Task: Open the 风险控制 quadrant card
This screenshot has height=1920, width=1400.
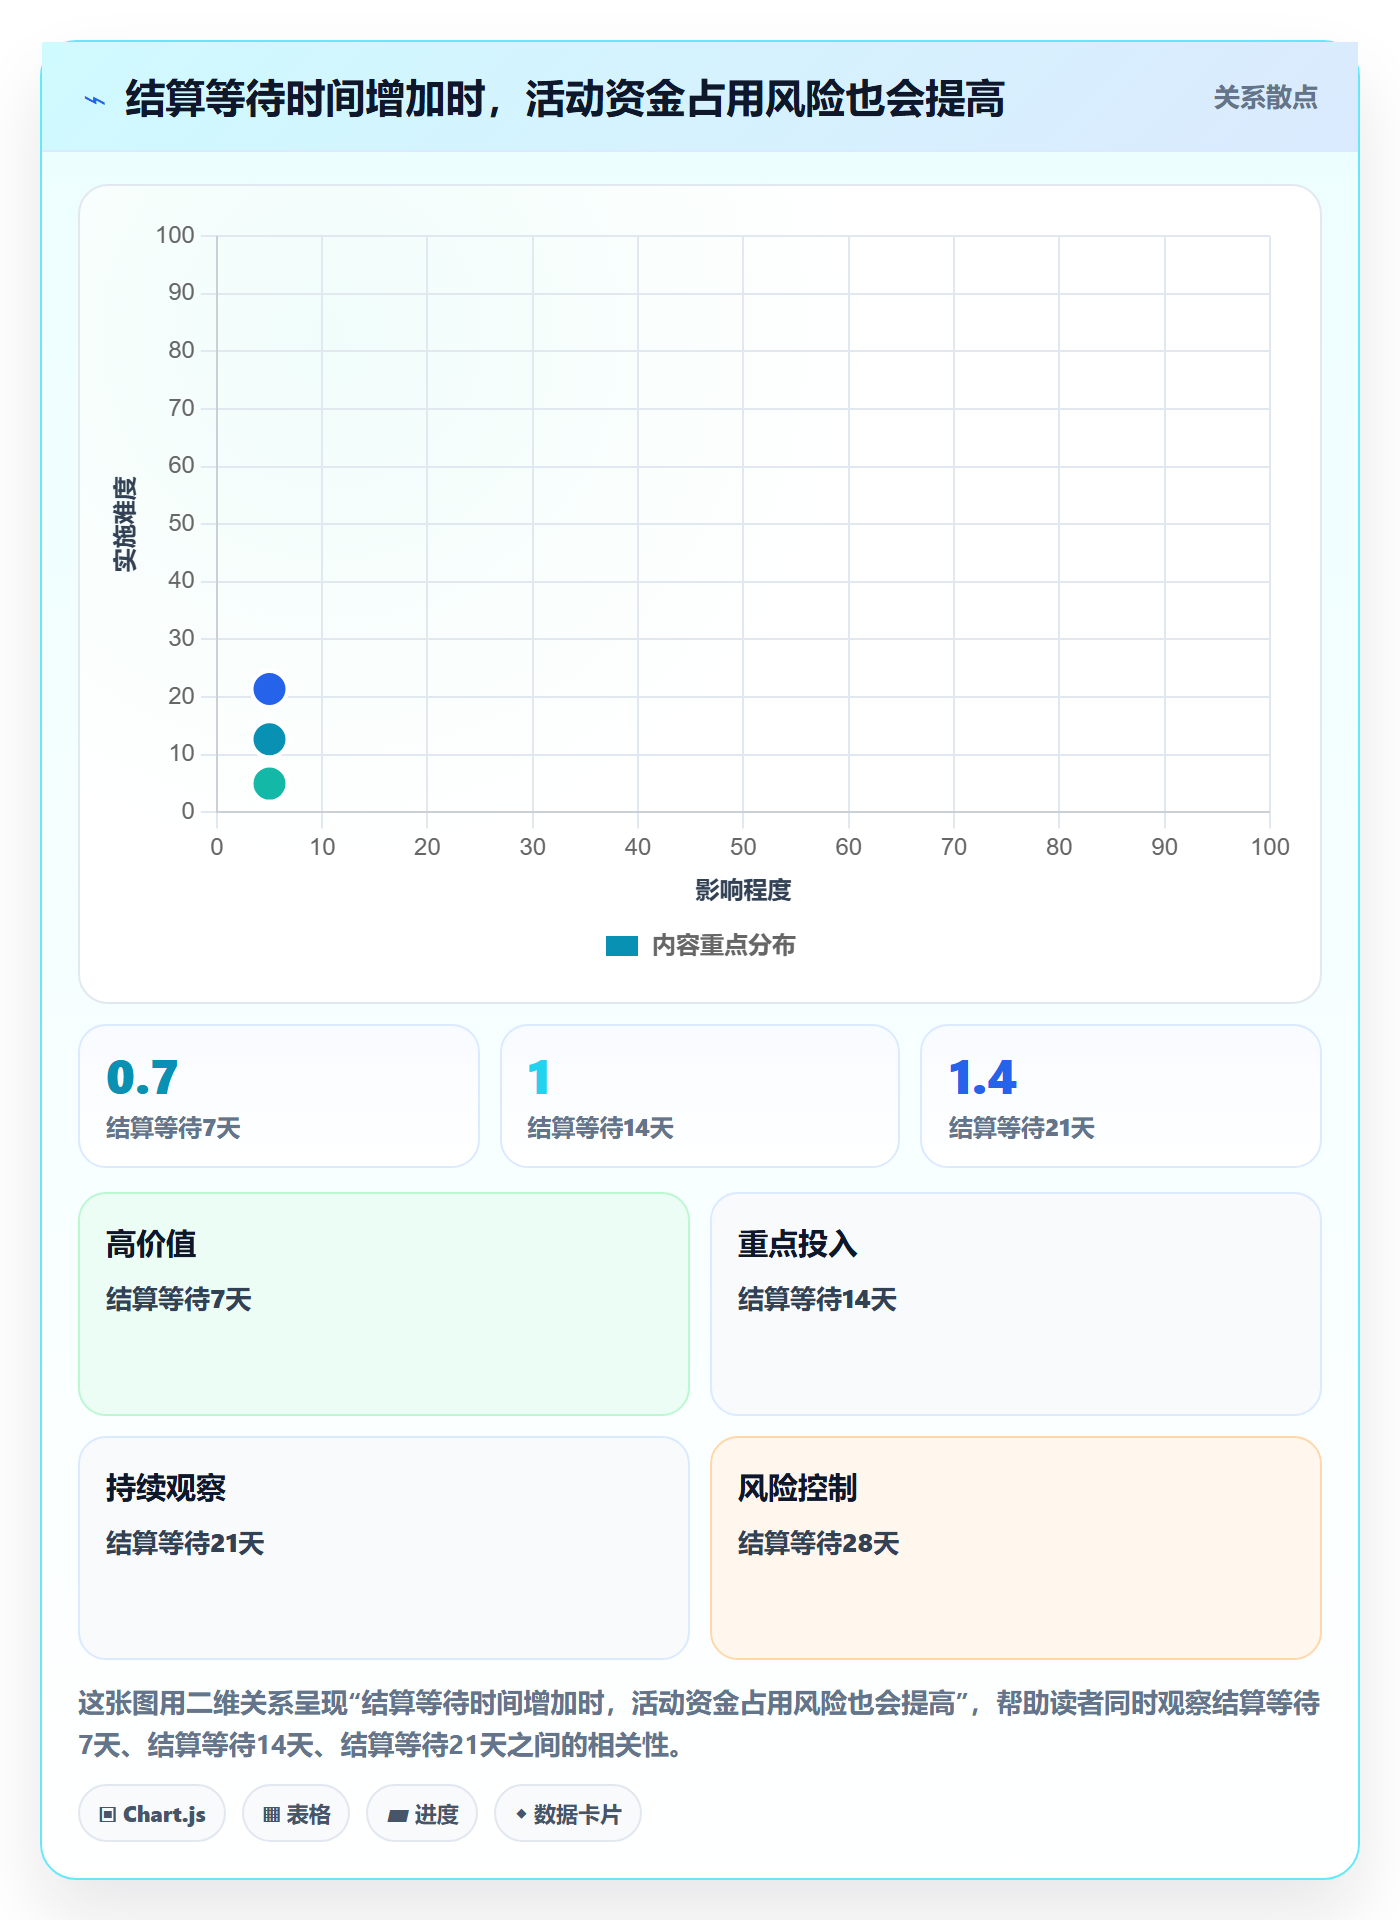Action: pos(1016,1548)
